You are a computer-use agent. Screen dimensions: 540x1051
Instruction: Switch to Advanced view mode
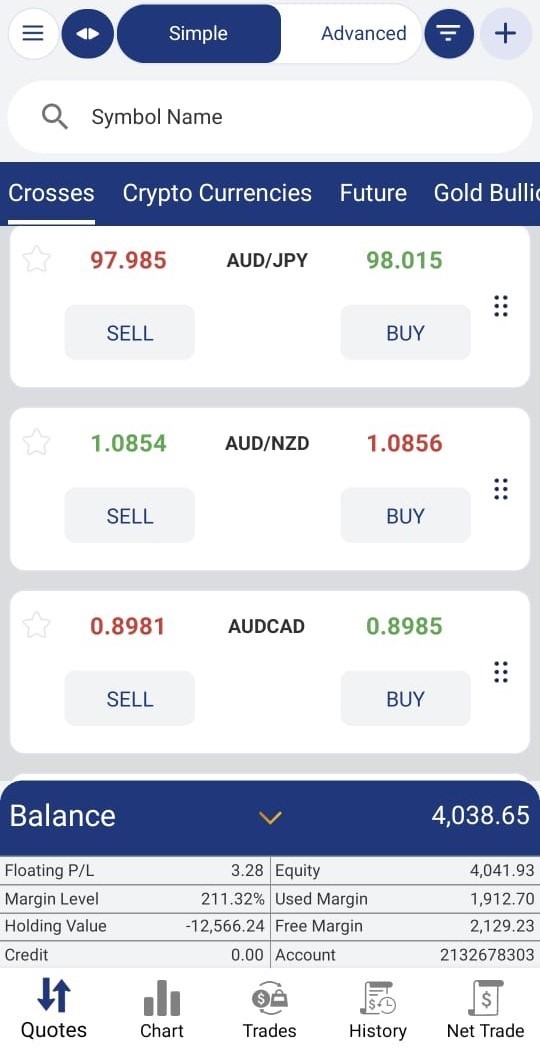[364, 34]
